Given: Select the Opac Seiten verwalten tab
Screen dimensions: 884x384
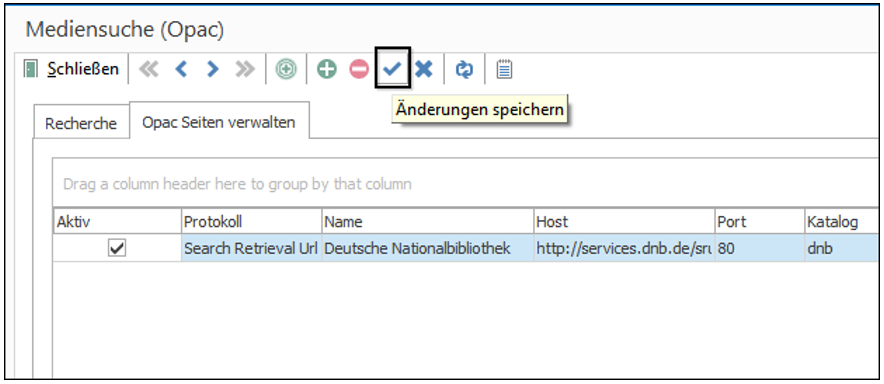Looking at the screenshot, I should tap(219, 122).
